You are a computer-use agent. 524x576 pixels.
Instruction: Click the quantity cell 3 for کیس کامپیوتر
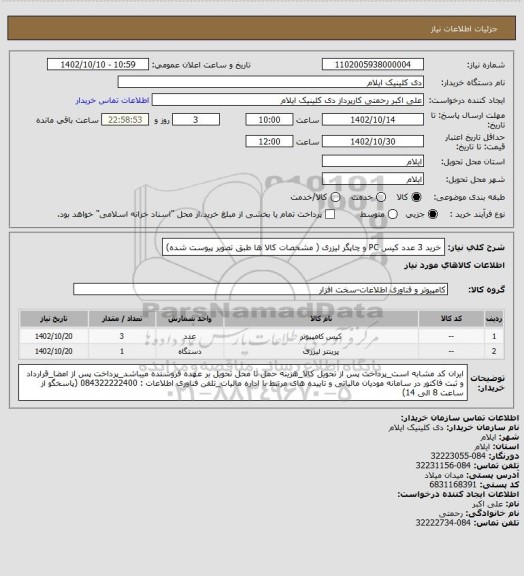tap(122, 336)
